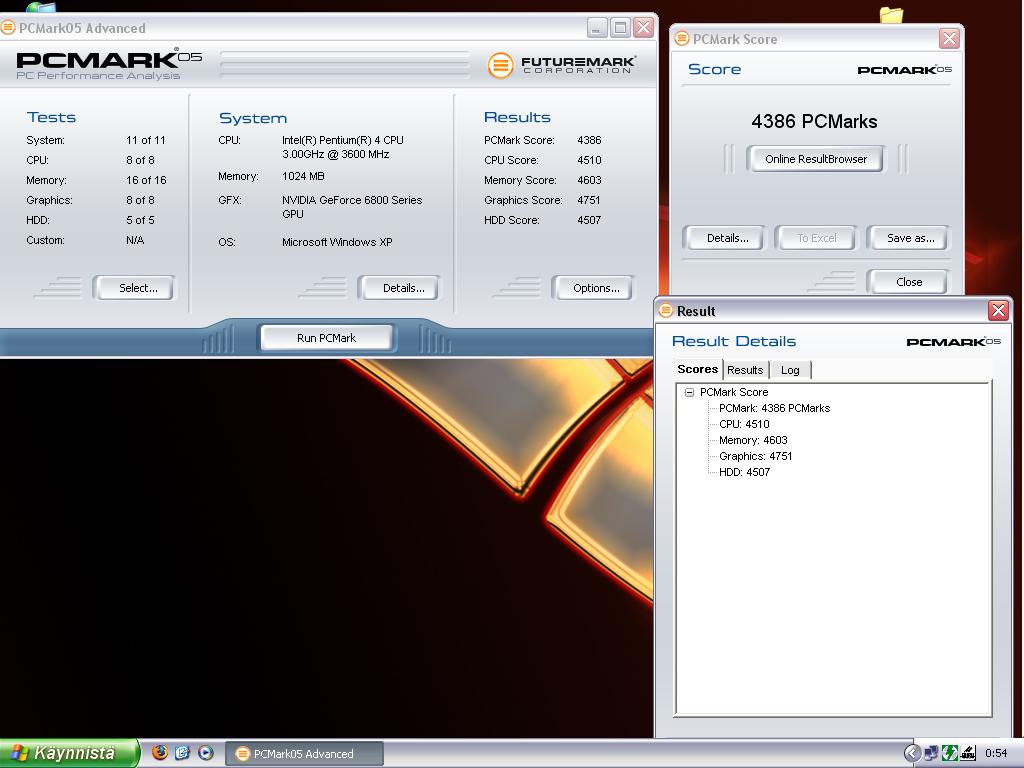Image resolution: width=1024 pixels, height=768 pixels.
Task: Click the System tests count 11 of 11
Action: click(146, 140)
